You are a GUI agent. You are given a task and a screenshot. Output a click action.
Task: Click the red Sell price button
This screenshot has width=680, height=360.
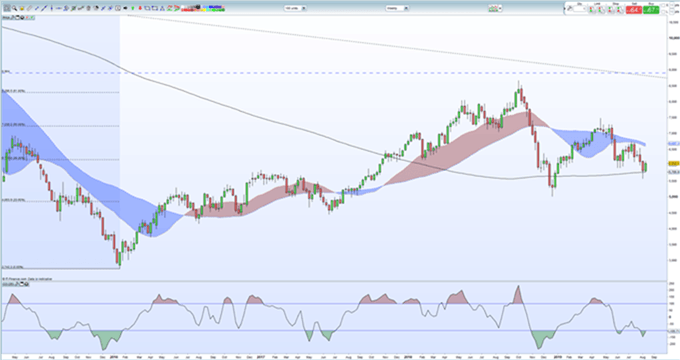pyautogui.click(x=634, y=10)
